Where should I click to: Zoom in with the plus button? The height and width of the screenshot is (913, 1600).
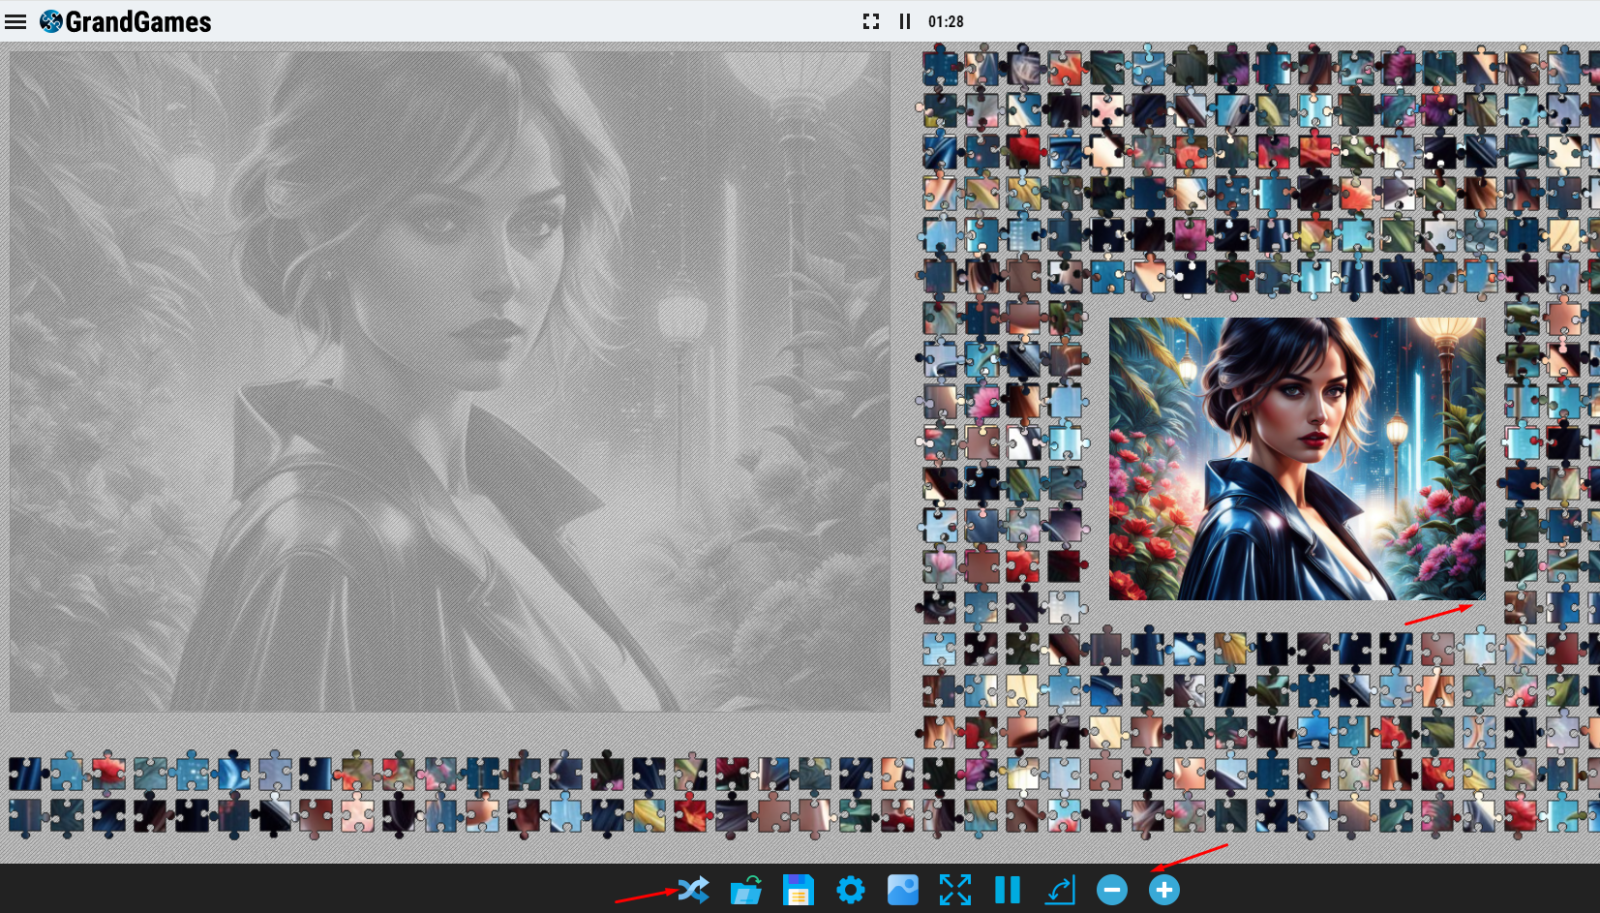pyautogui.click(x=1164, y=890)
